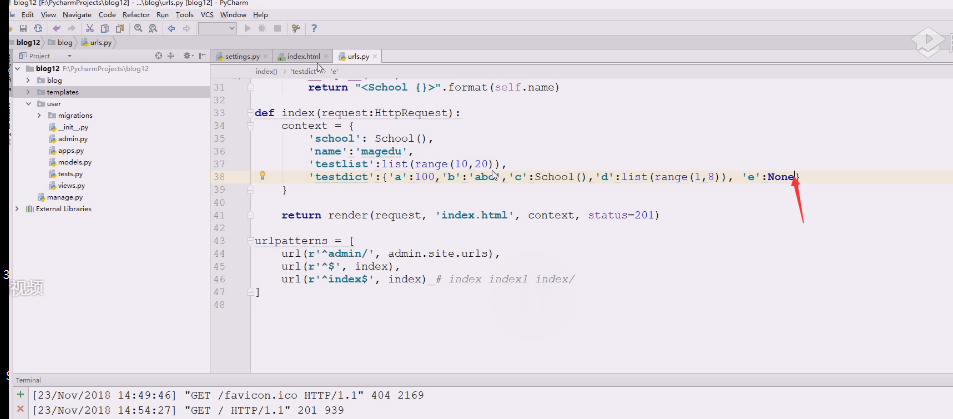Open the Tools menu

(185, 14)
